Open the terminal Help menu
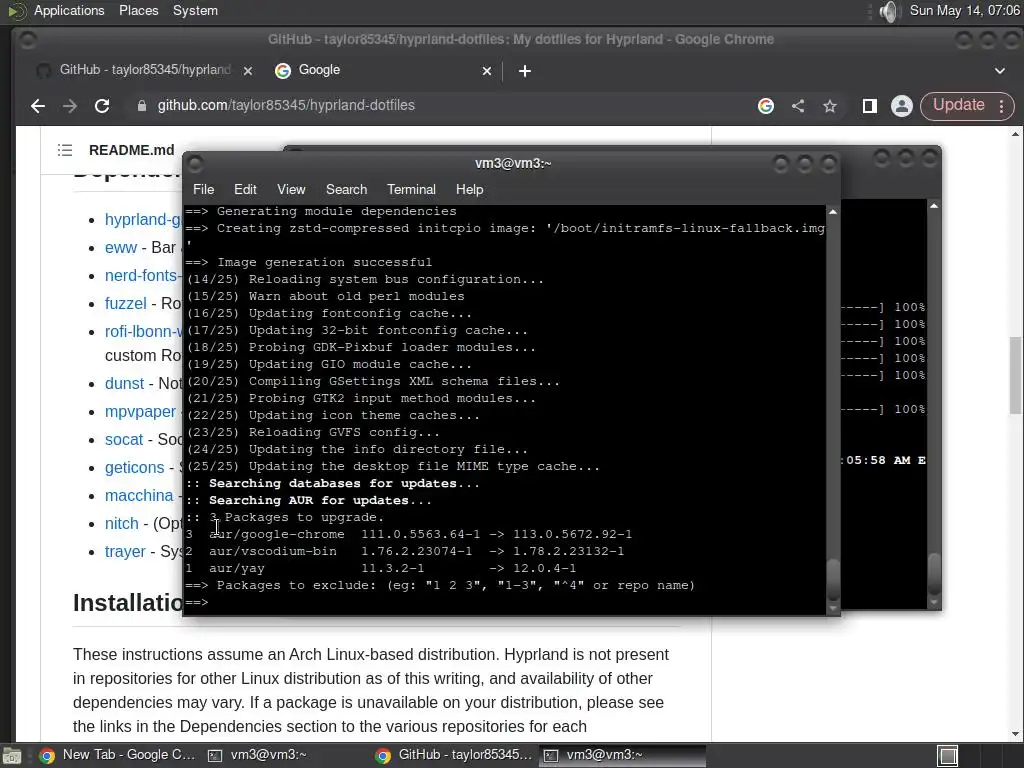Image resolution: width=1024 pixels, height=768 pixels. point(469,189)
